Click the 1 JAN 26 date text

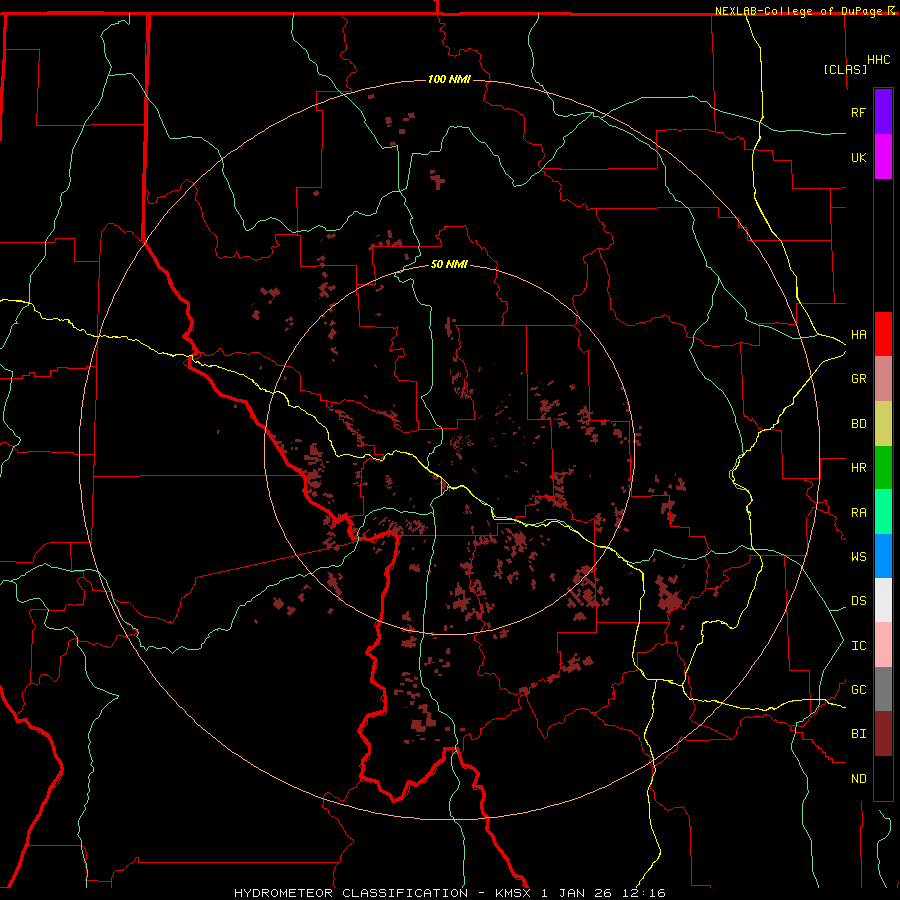point(577,893)
